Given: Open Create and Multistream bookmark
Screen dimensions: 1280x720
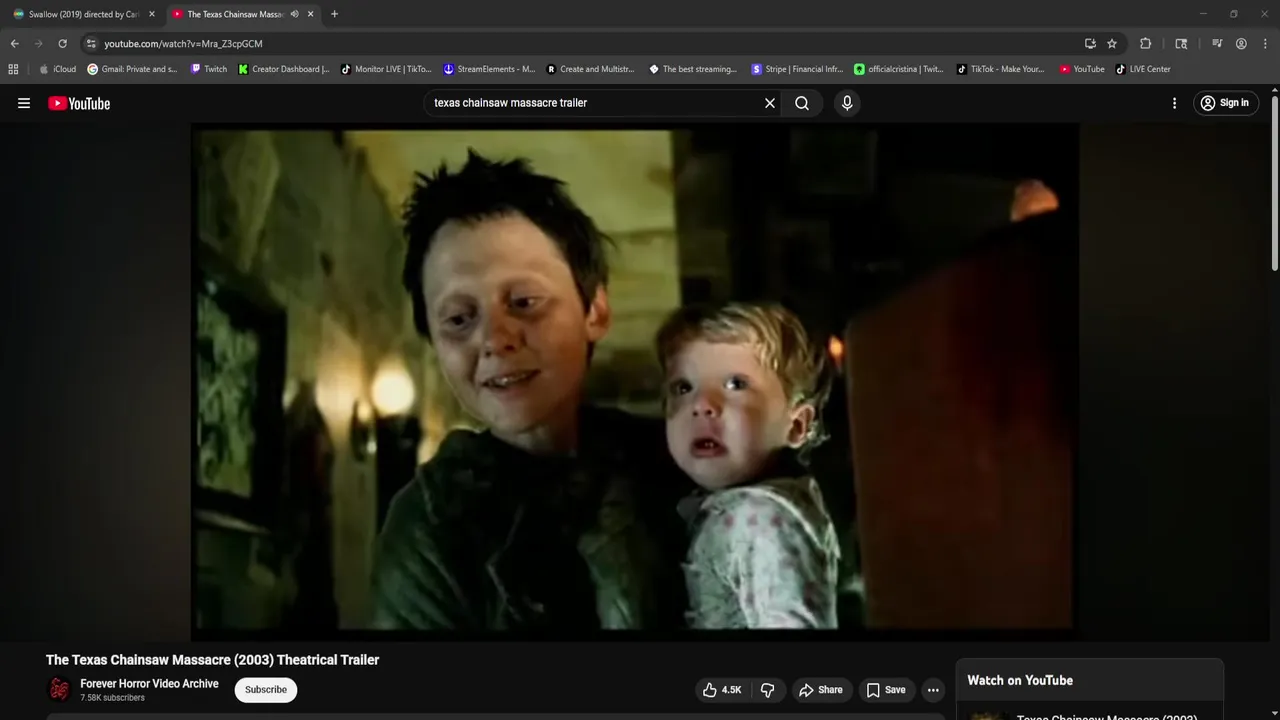Looking at the screenshot, I should (590, 69).
